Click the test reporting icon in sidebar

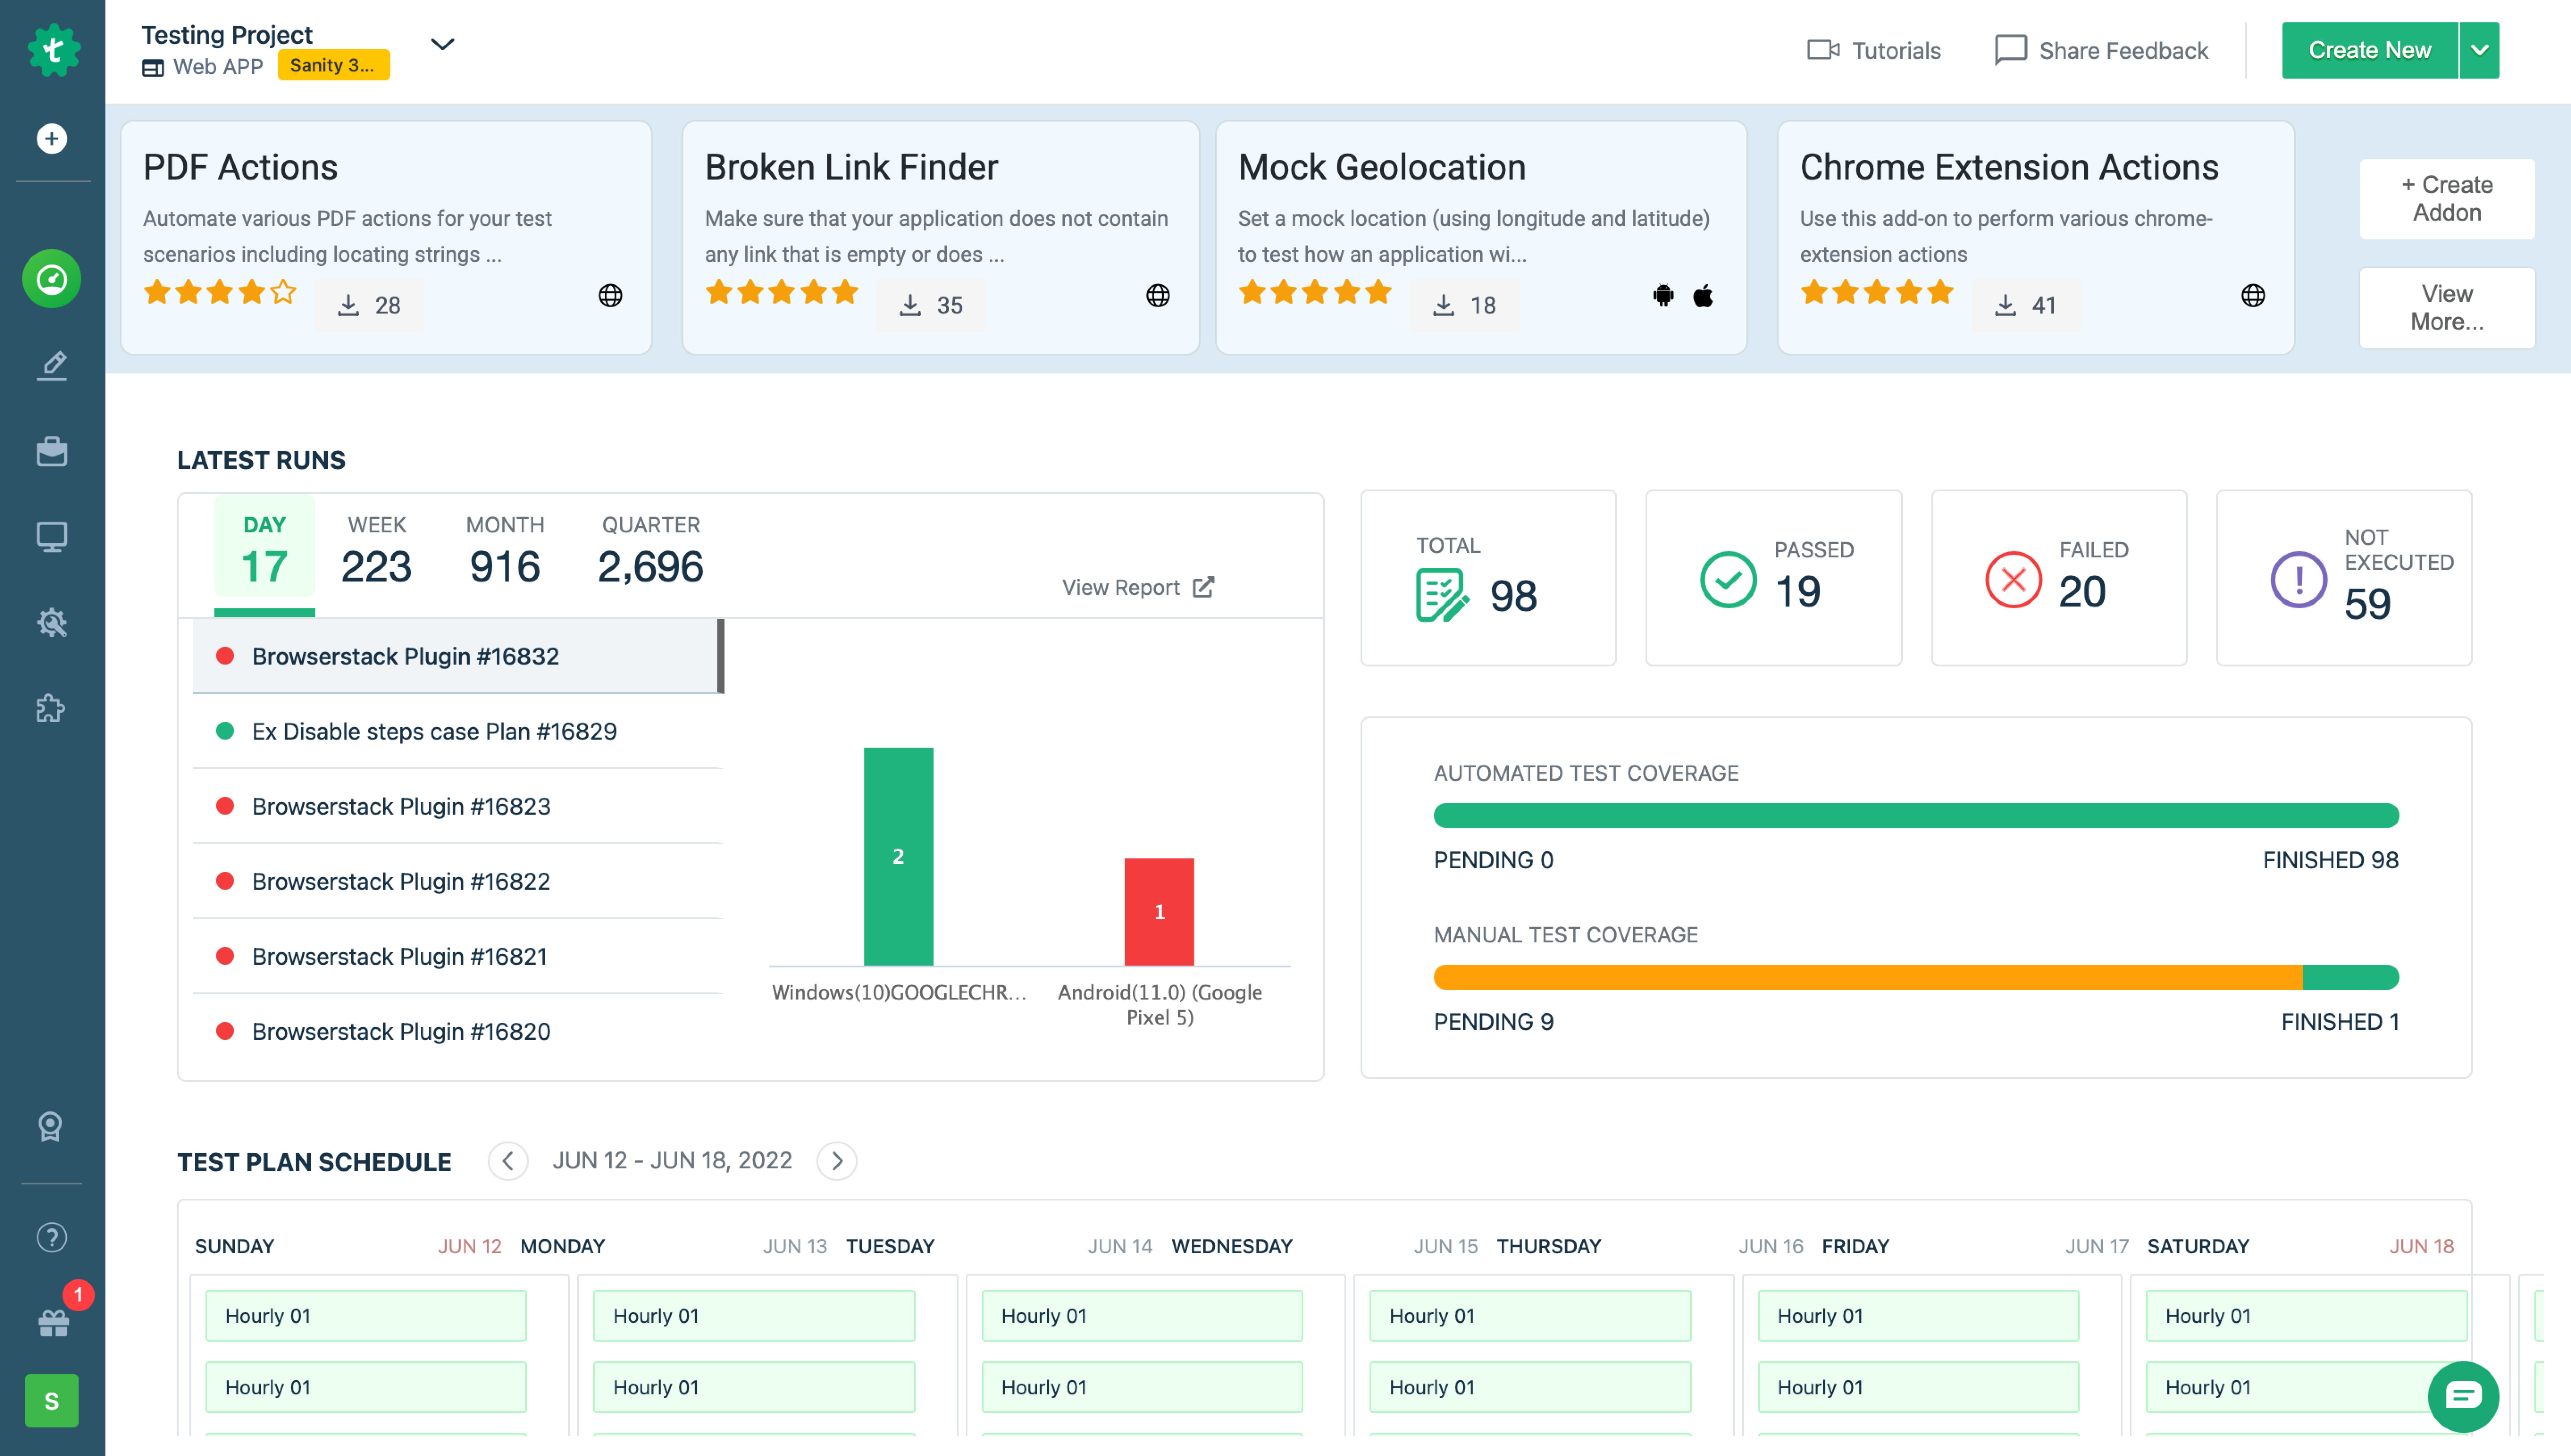tap(51, 535)
